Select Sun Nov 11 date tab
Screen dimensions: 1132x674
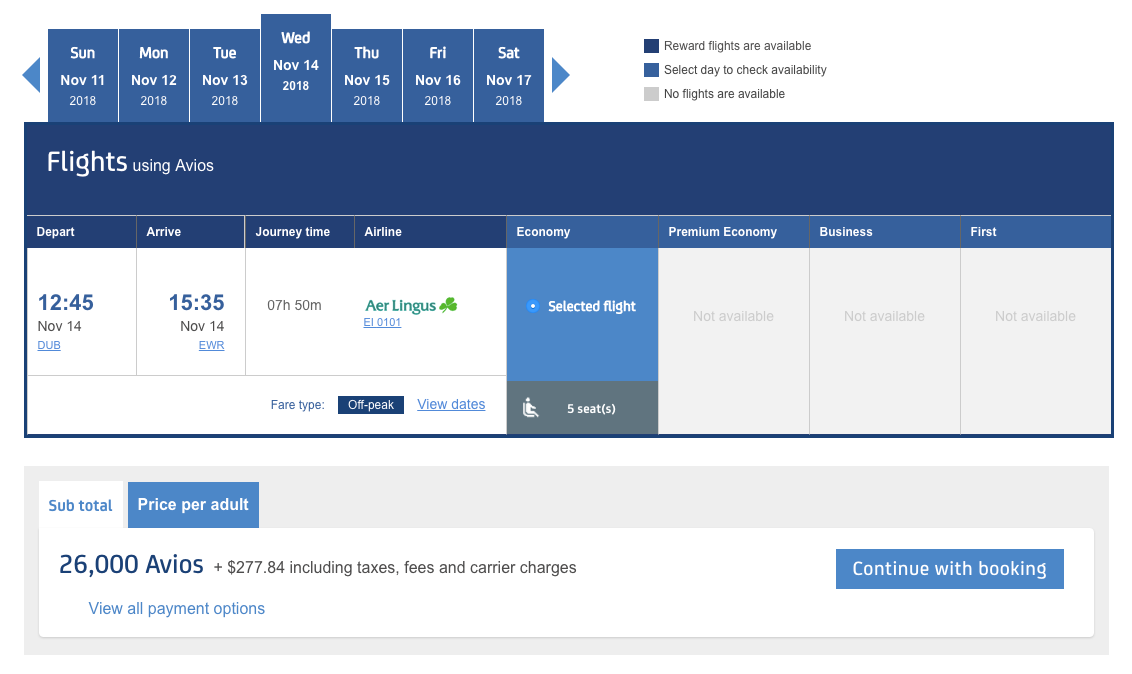(x=83, y=76)
